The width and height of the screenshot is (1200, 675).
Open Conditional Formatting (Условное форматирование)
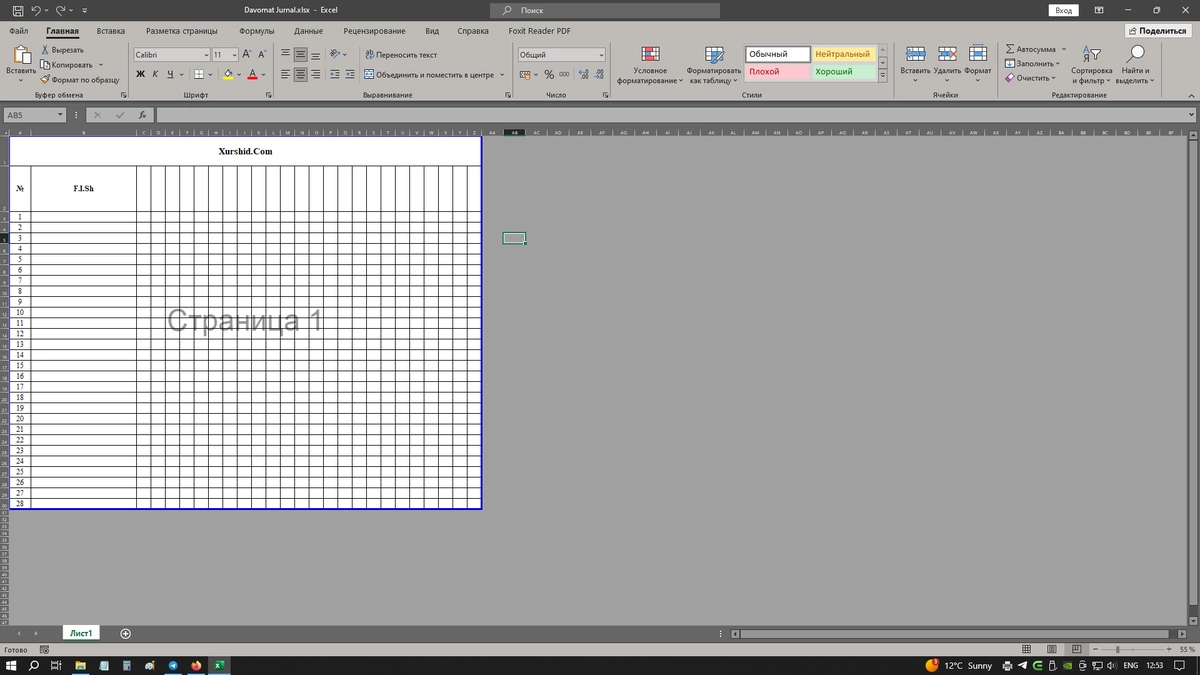coord(650,64)
